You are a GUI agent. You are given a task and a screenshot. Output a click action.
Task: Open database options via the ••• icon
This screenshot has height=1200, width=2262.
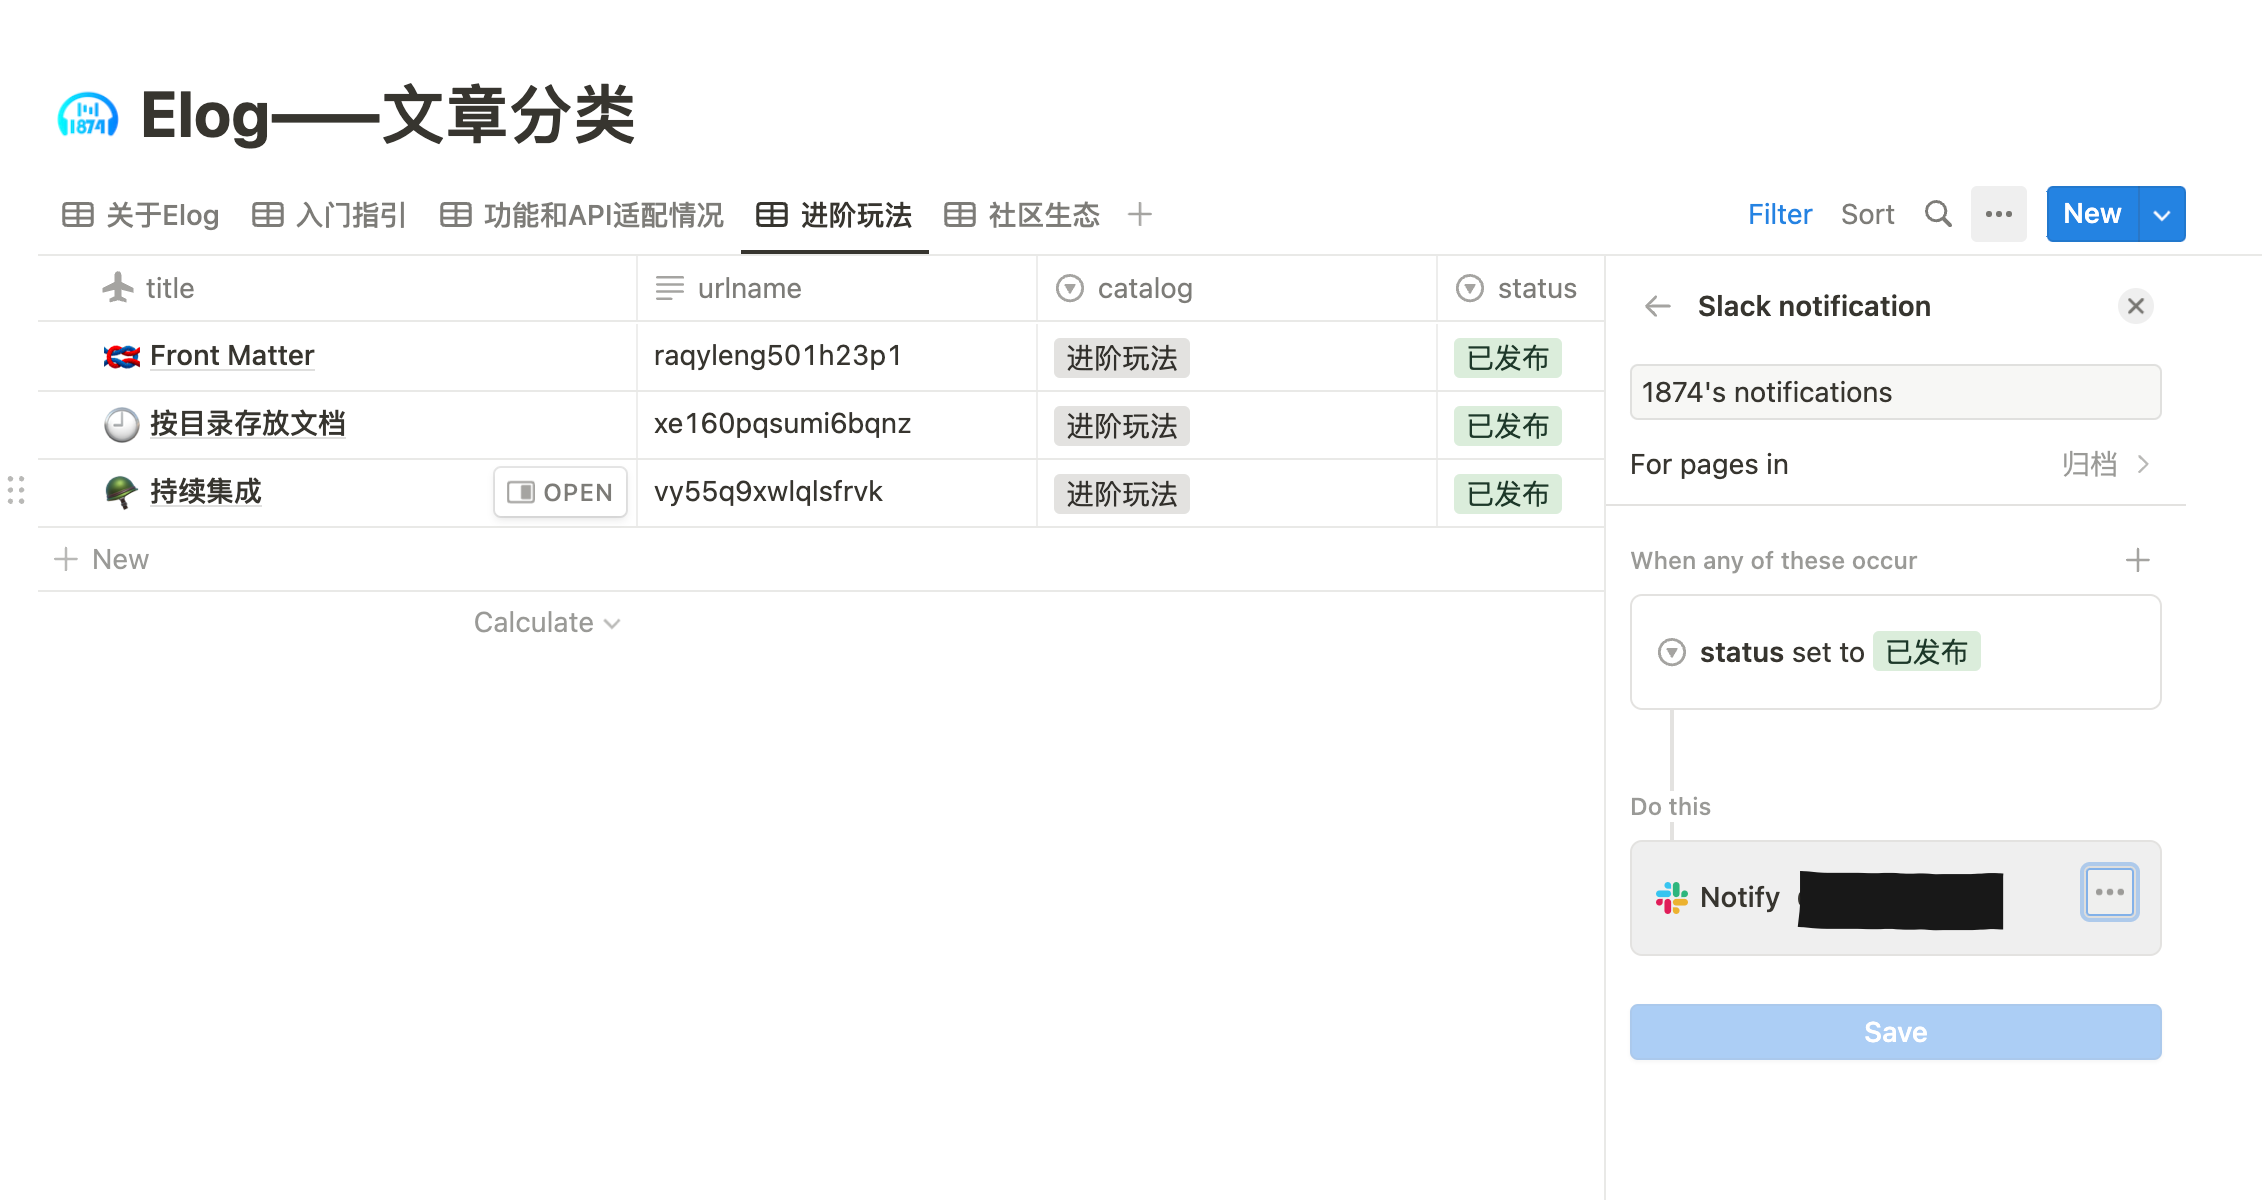point(1998,213)
